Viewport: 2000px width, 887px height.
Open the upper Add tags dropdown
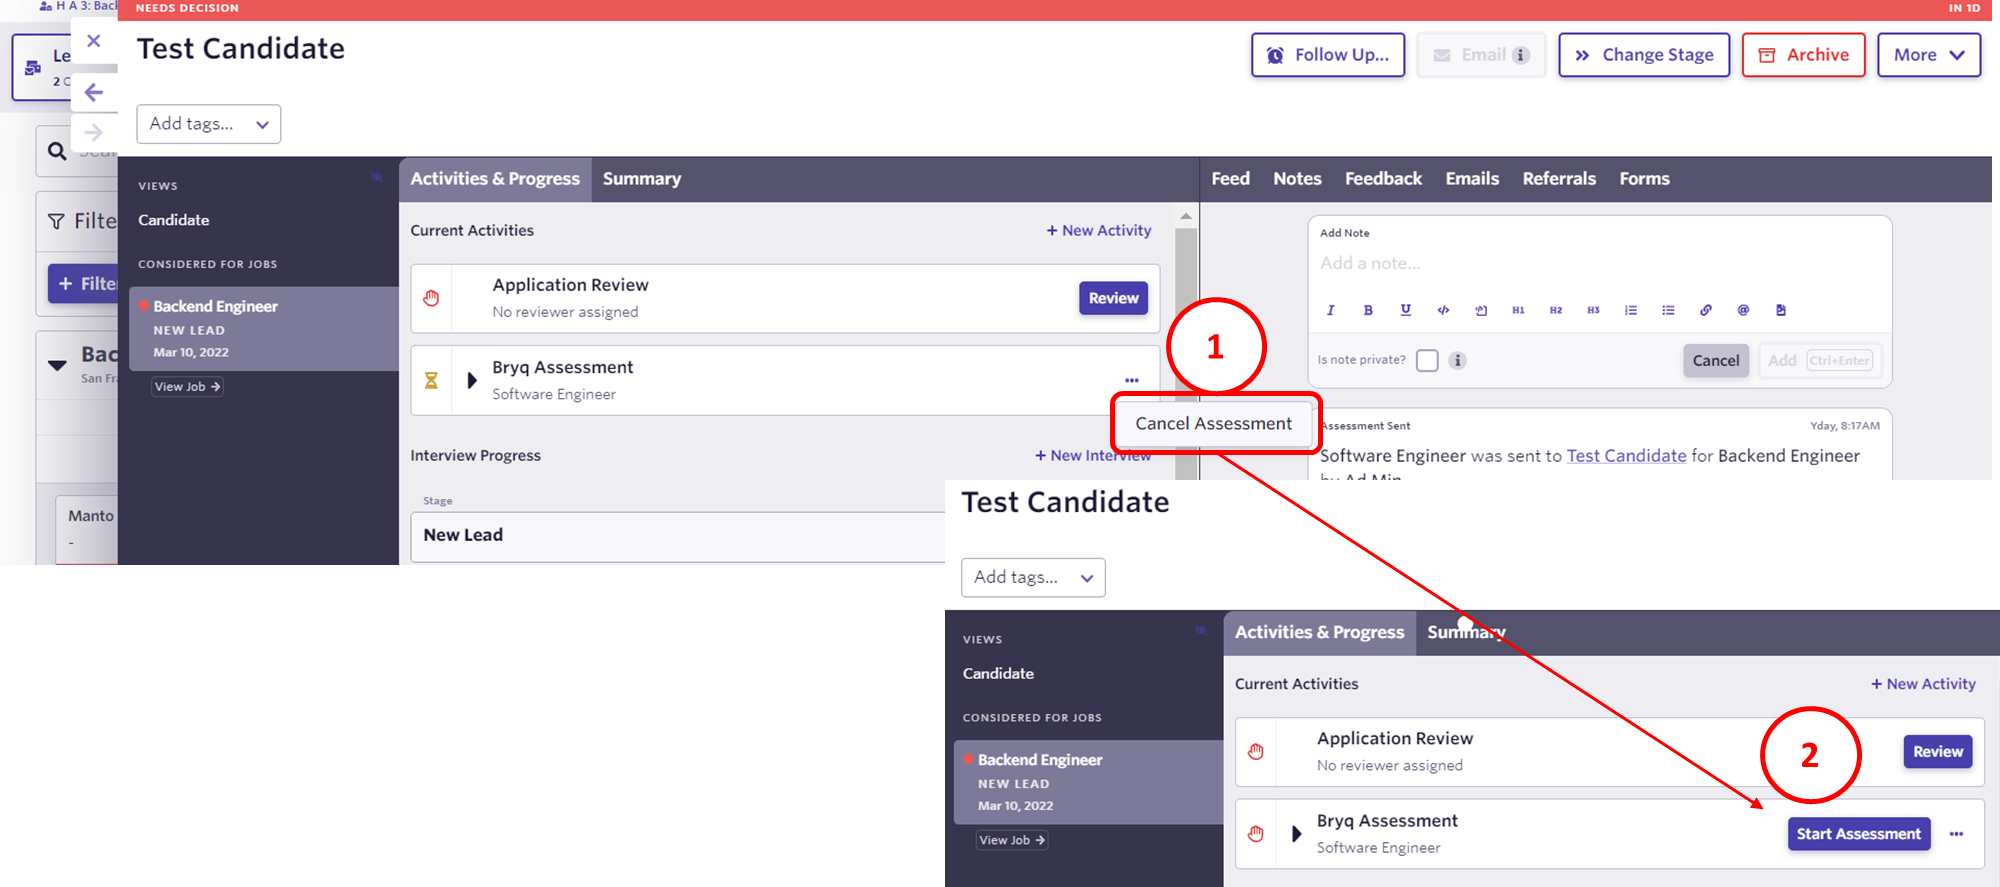pos(208,124)
